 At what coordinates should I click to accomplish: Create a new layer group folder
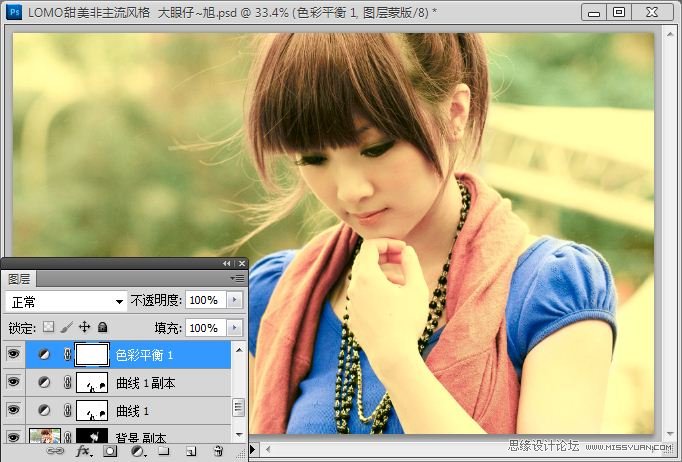pyautogui.click(x=164, y=451)
